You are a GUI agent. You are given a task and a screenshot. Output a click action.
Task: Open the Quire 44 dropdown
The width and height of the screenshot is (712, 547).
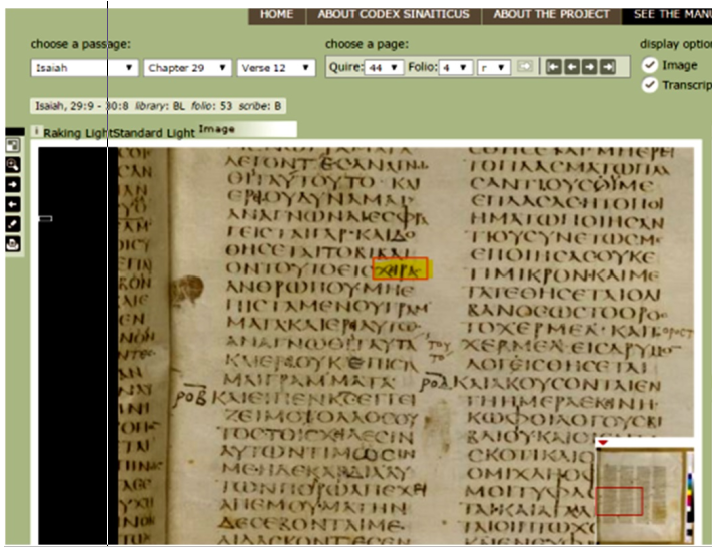point(384,68)
